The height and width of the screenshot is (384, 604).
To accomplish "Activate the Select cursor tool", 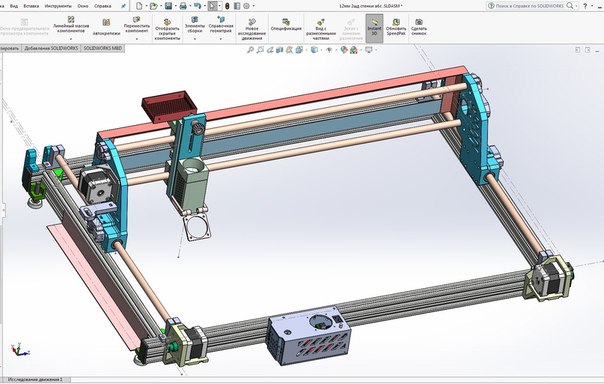I will [x=212, y=6].
